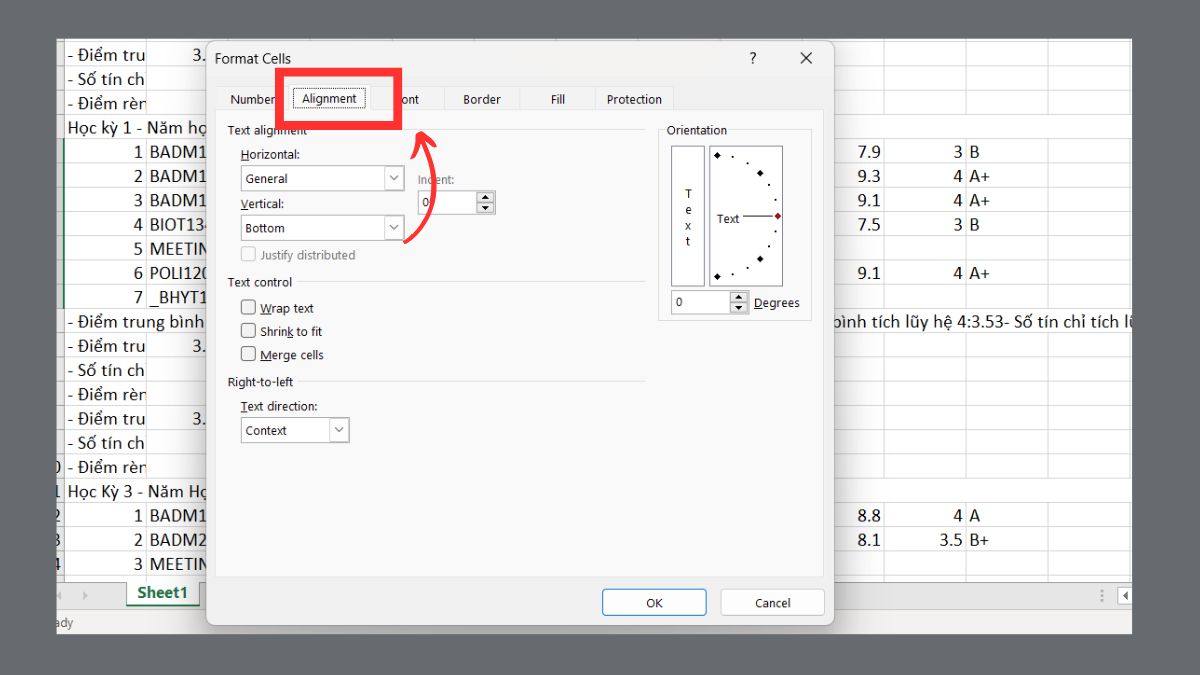Click the Điểm trung bình summary cell
This screenshot has height=675, width=1200.
click(135, 322)
